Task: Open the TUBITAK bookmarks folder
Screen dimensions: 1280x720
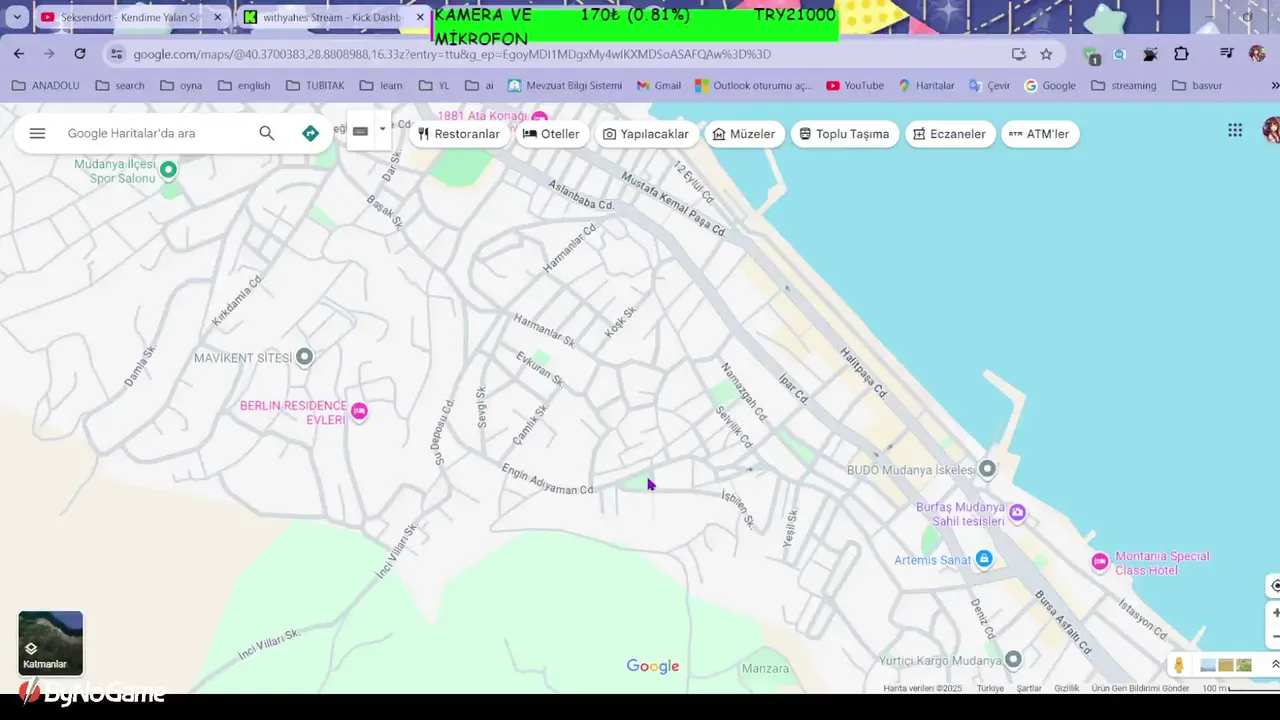Action: [316, 86]
